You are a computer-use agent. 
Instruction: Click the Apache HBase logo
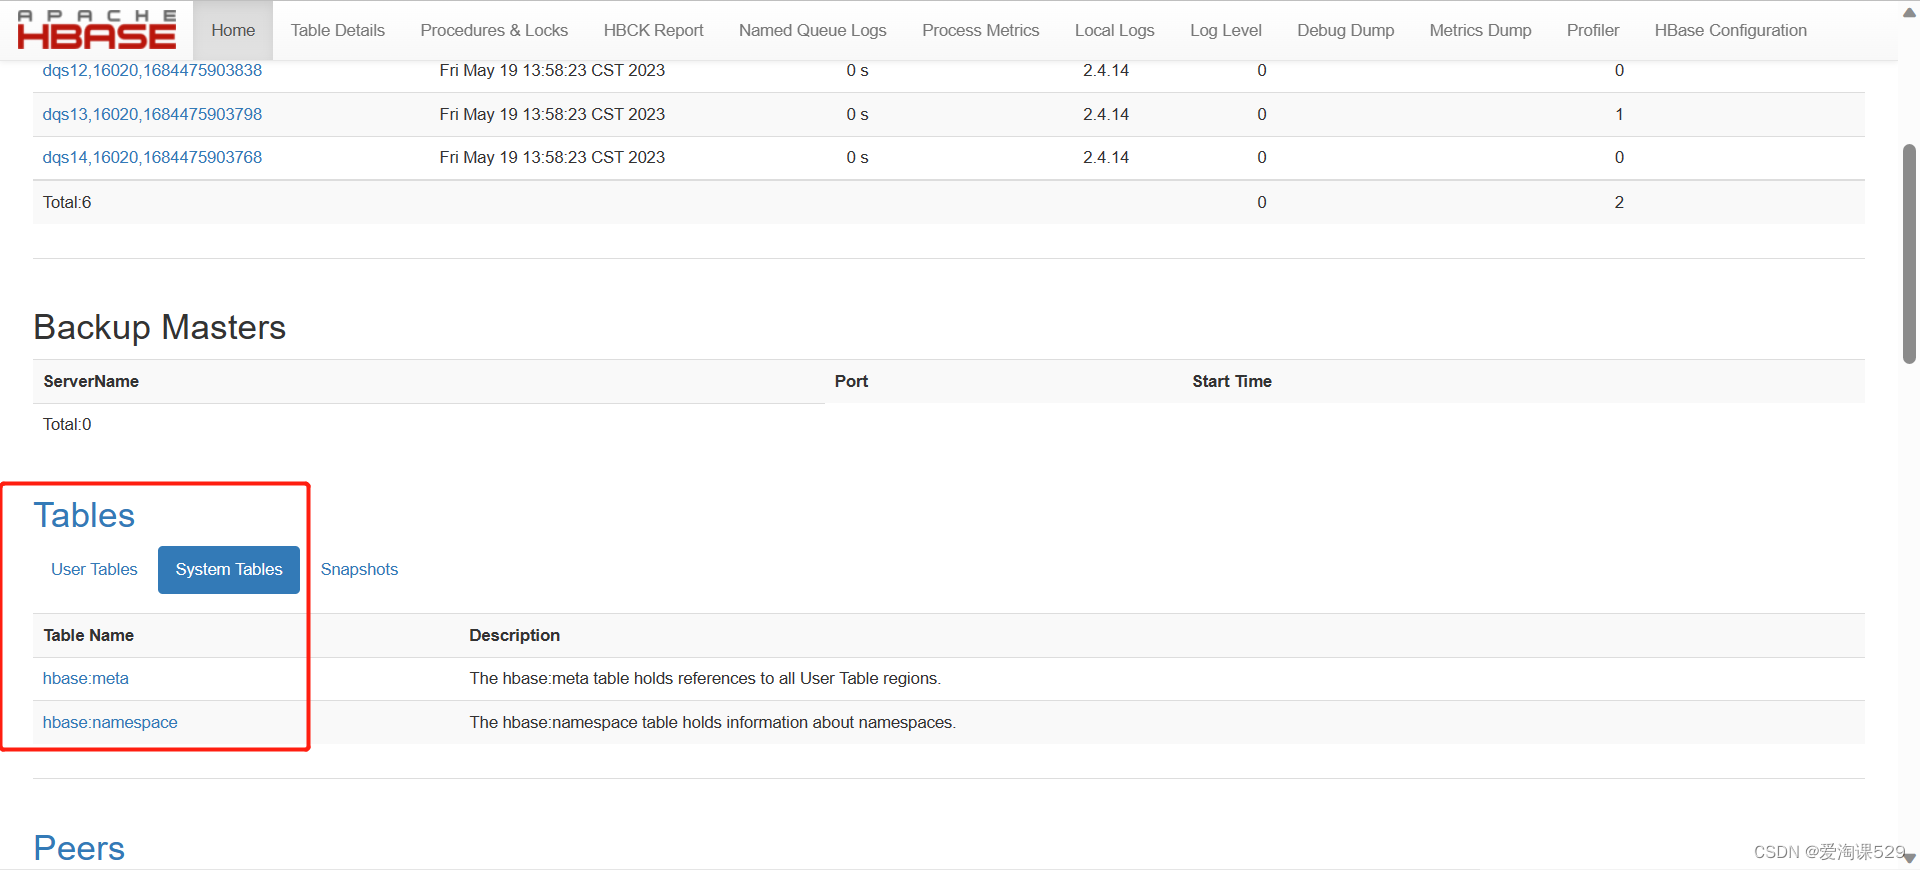(97, 30)
